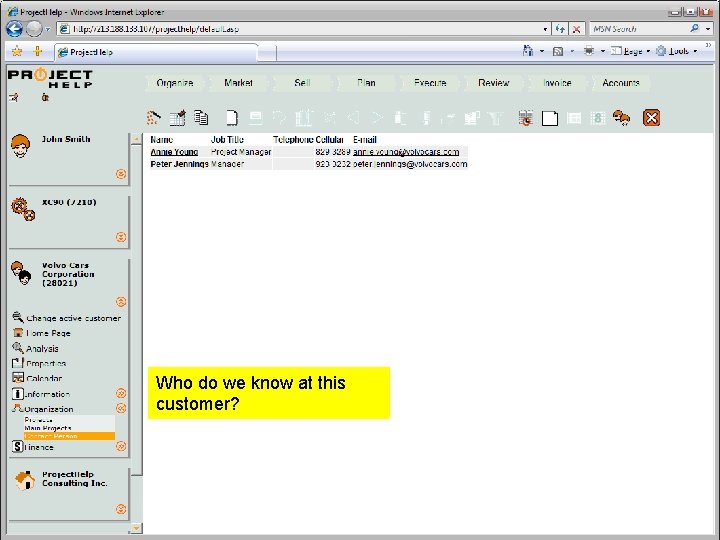Expand the Finance section

click(x=121, y=446)
